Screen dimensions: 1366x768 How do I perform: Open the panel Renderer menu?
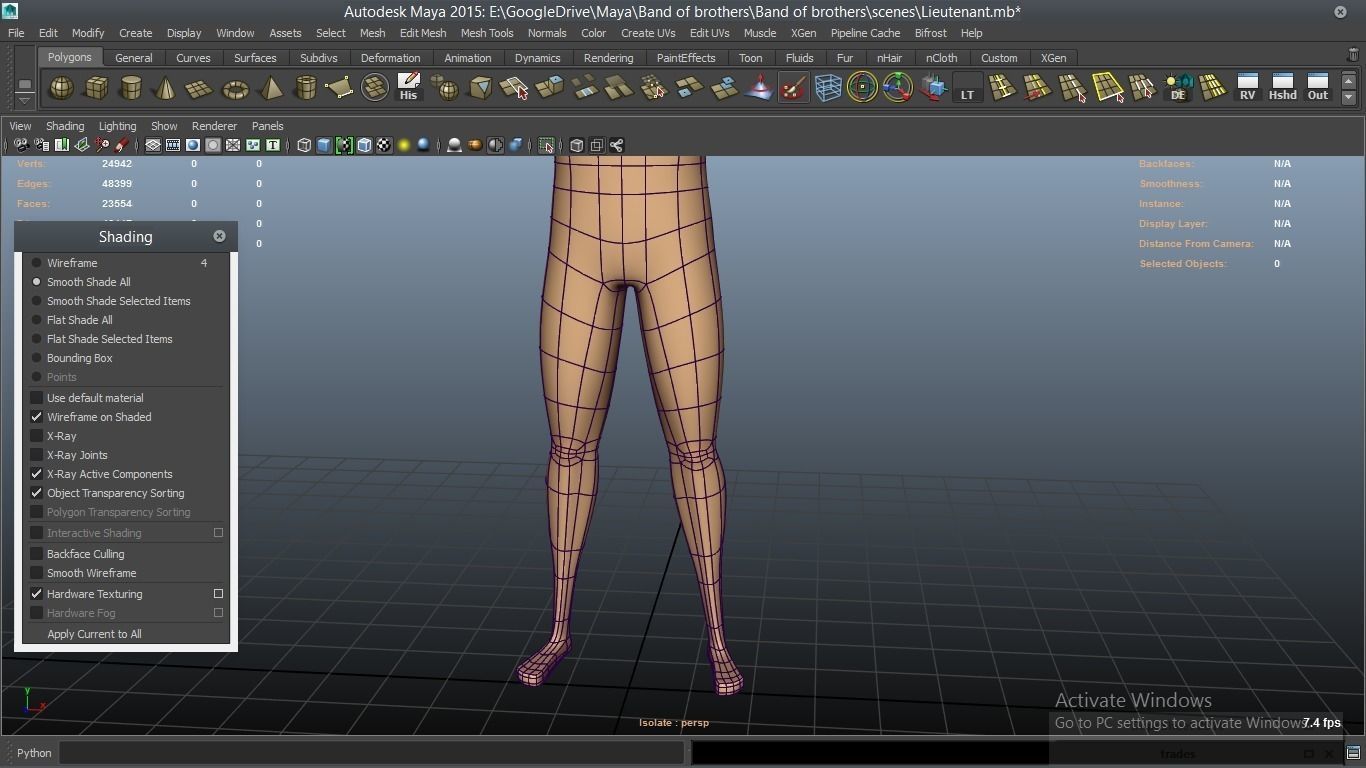214,126
